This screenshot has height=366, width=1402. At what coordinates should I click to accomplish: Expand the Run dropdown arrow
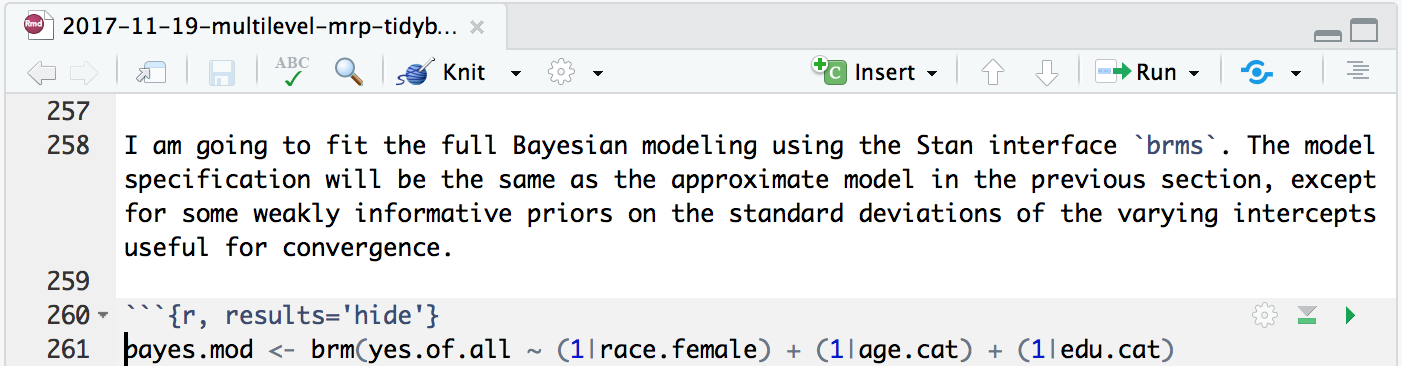(1194, 73)
